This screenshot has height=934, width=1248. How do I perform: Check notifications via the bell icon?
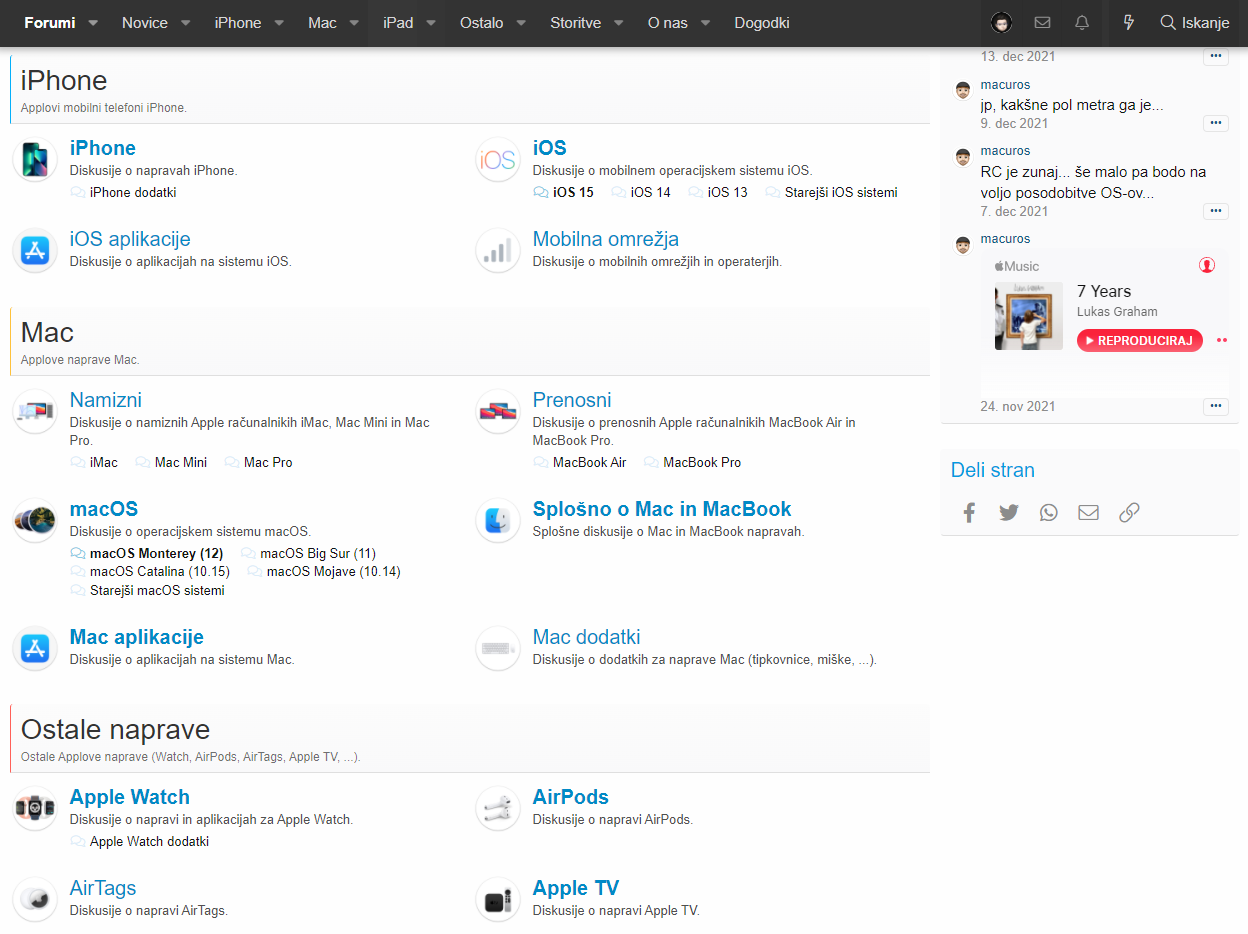pyautogui.click(x=1082, y=23)
